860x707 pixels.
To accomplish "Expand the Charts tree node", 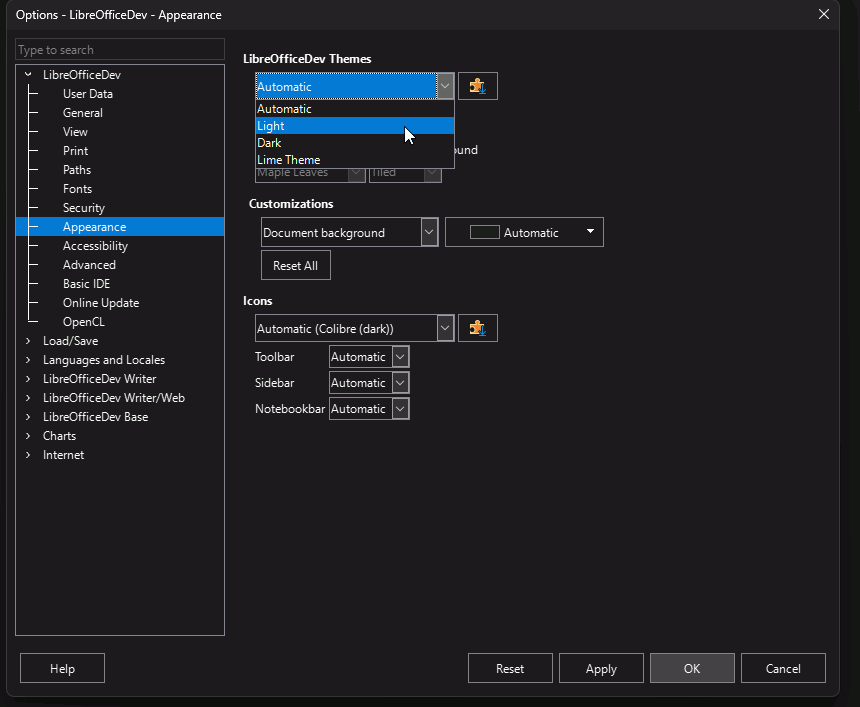I will 29,436.
